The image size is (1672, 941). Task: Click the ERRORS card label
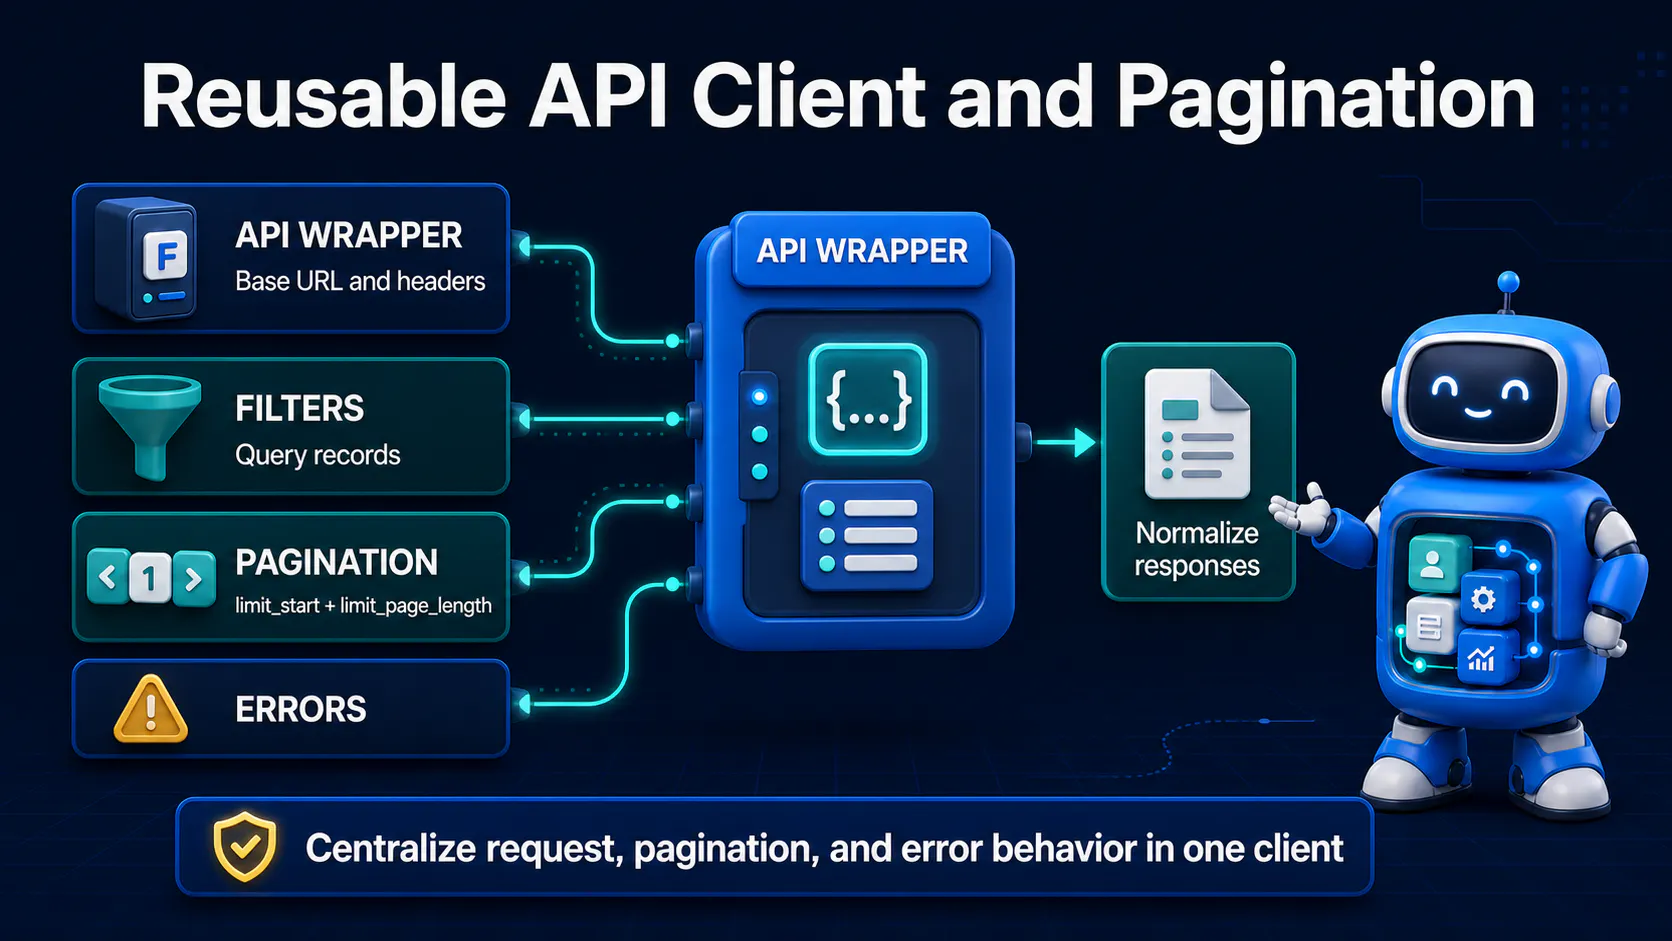(301, 709)
